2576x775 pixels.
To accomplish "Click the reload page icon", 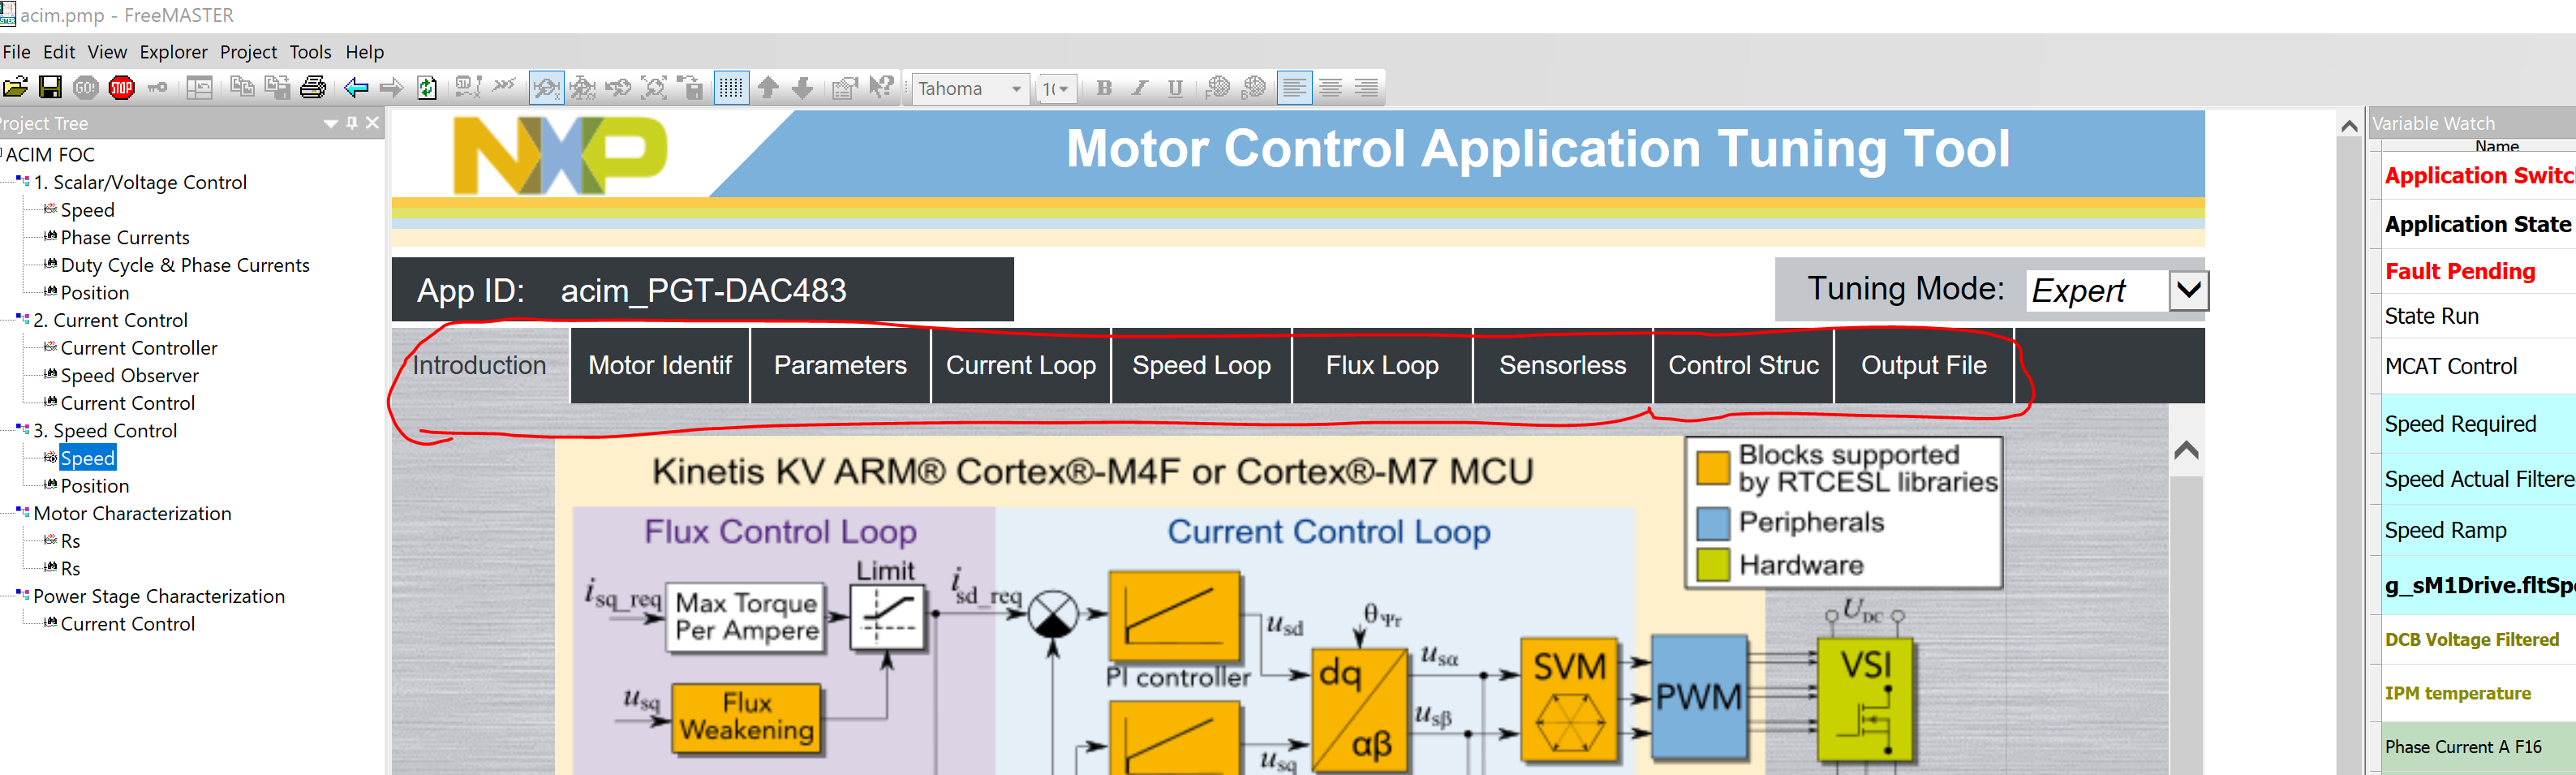I will pos(427,88).
